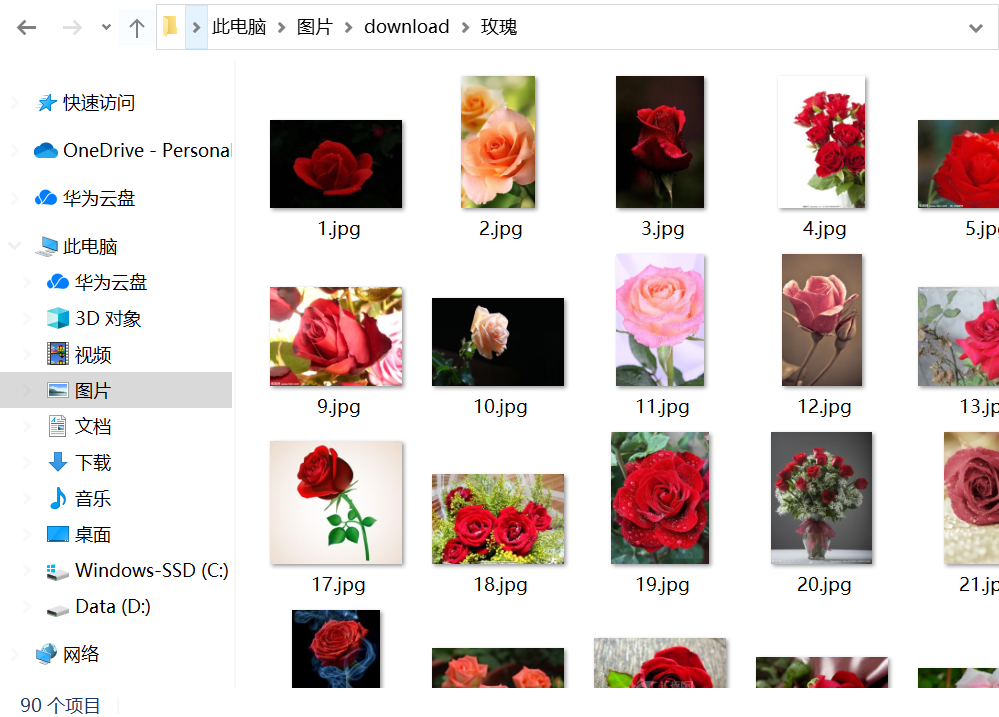Go up one folder level
This screenshot has height=717, width=999.
click(x=136, y=27)
